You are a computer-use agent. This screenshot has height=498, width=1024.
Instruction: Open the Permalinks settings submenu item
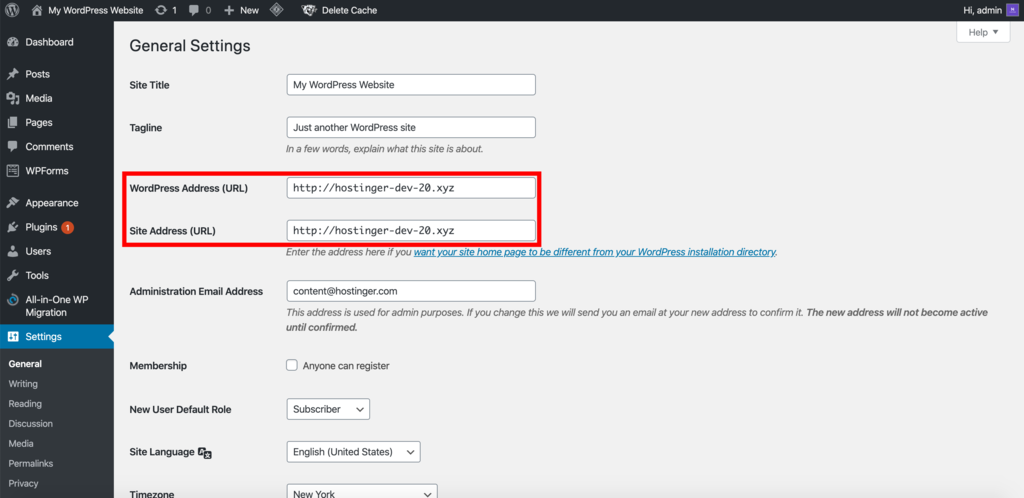tap(31, 463)
